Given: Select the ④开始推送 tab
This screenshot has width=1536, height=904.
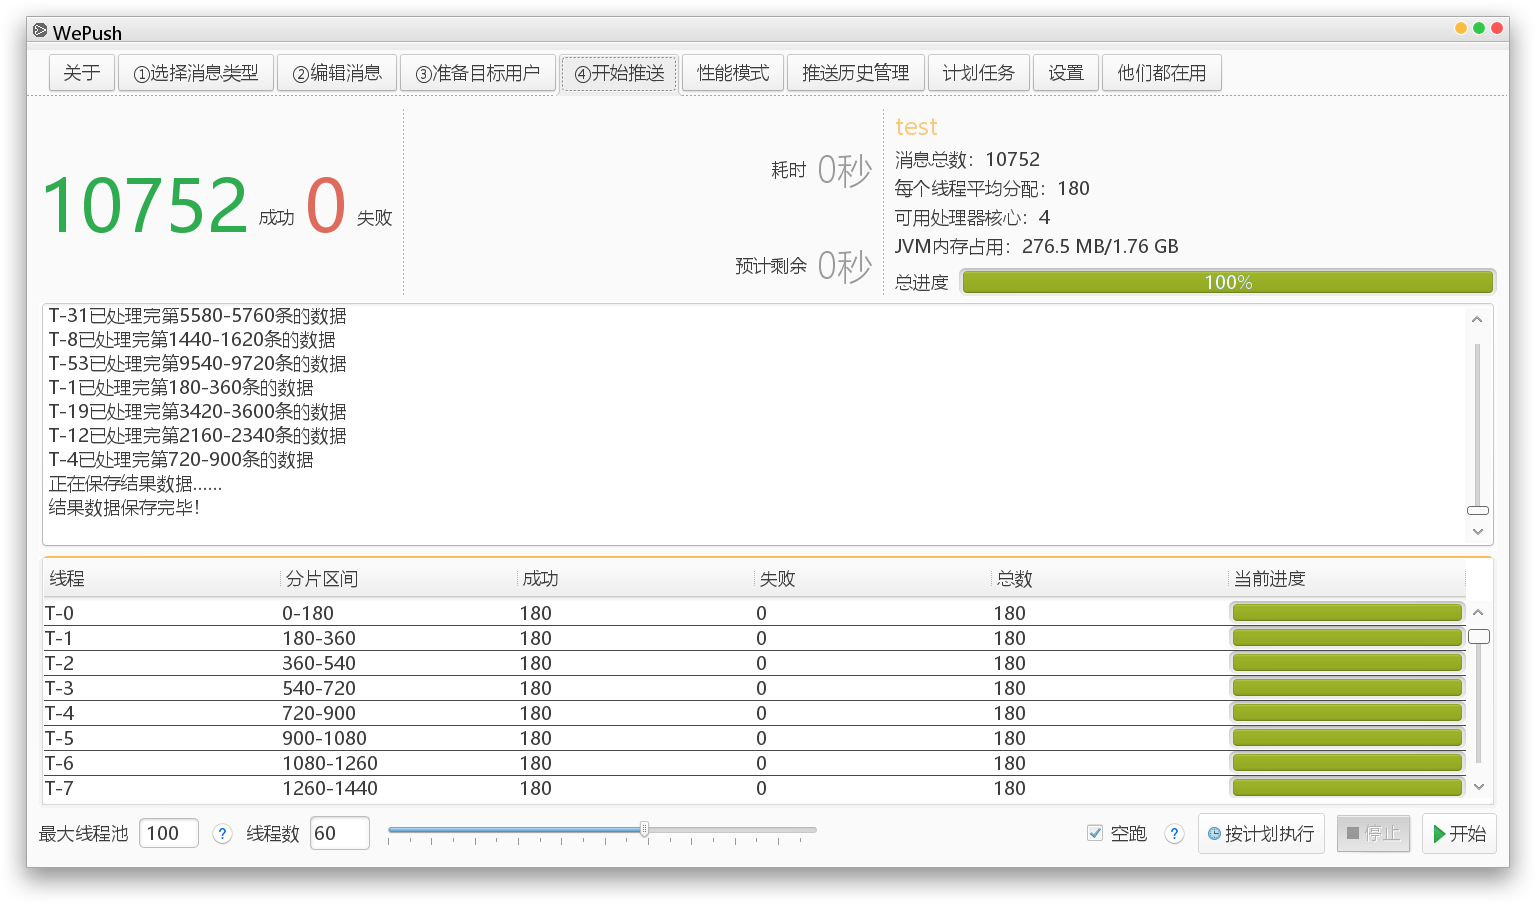Looking at the screenshot, I should tap(619, 73).
